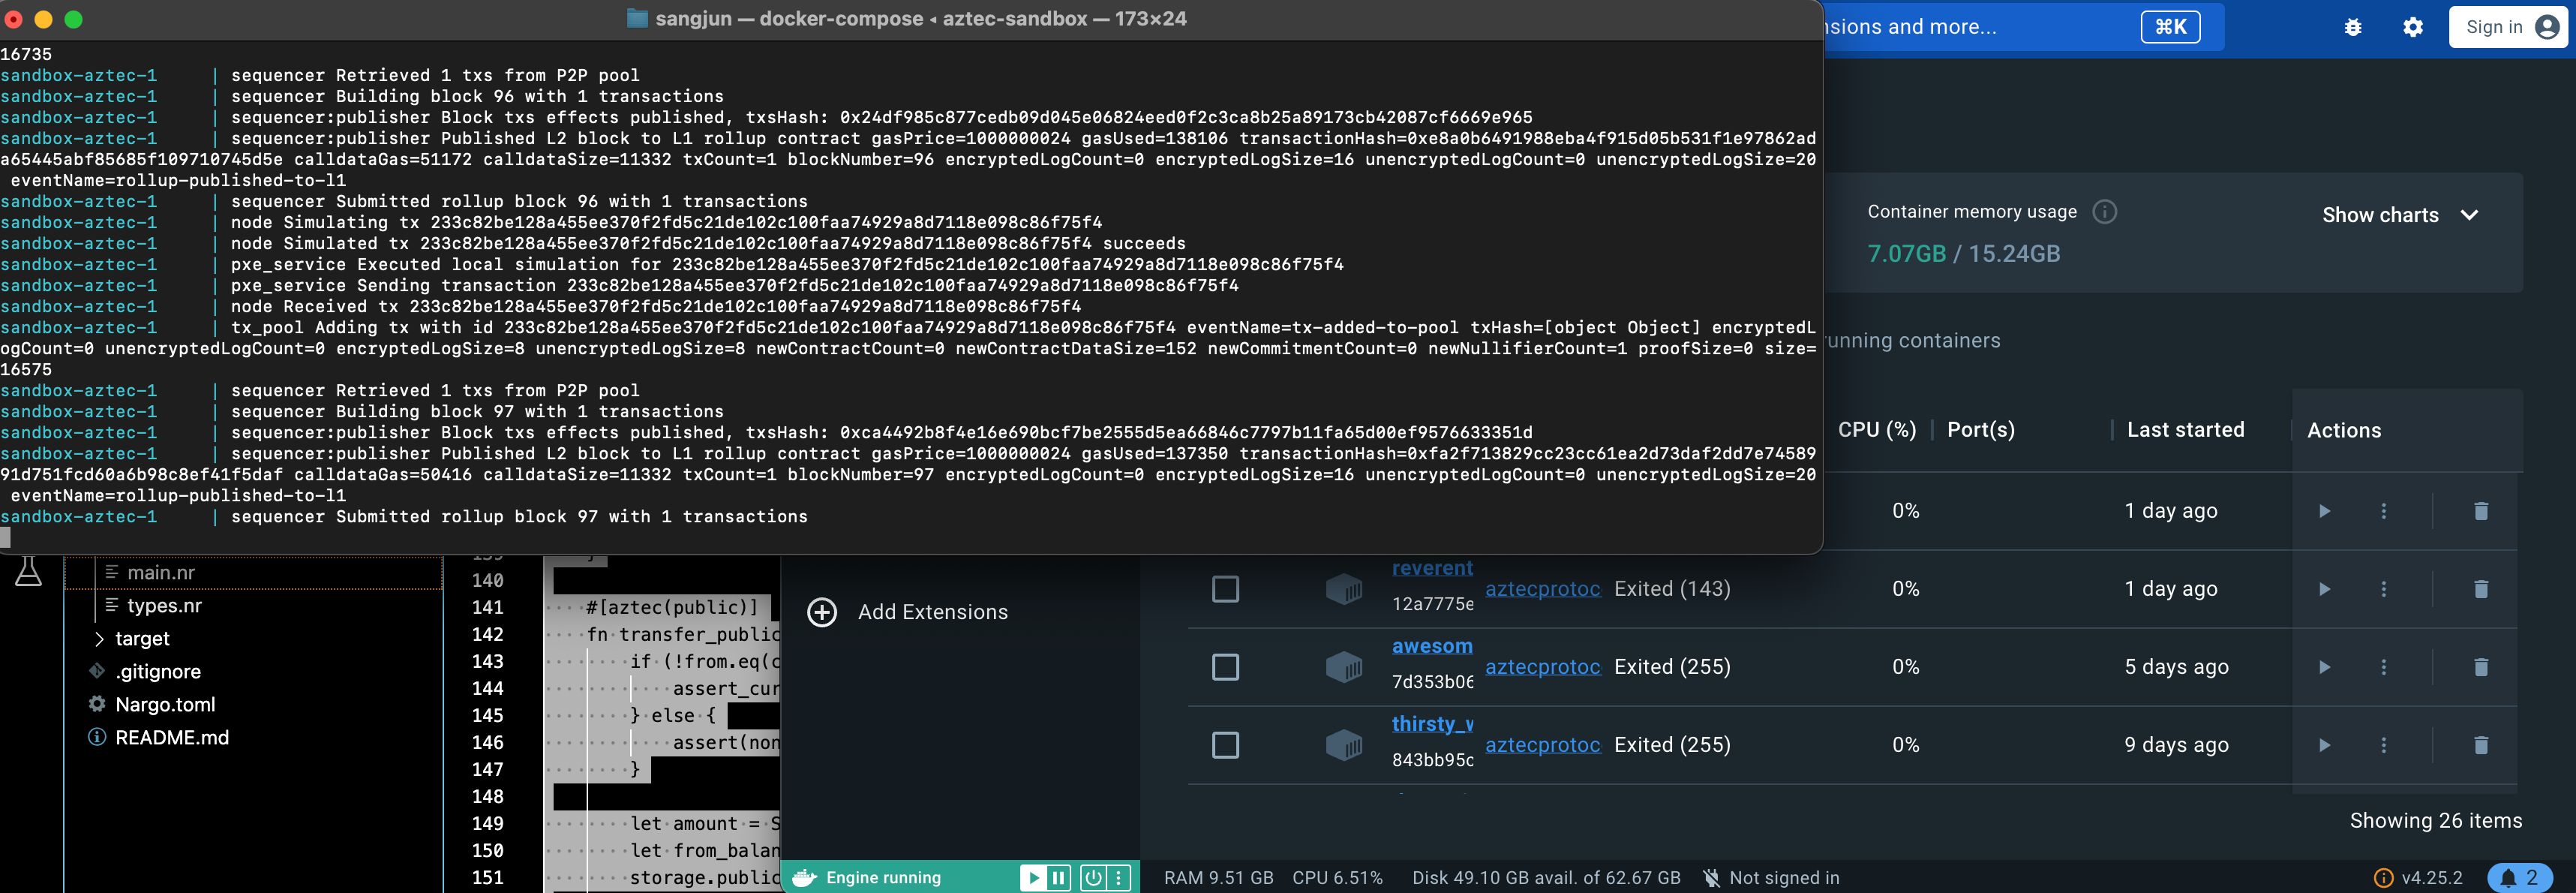The width and height of the screenshot is (2576, 893).
Task: Delete the thirsty_v container
Action: (x=2480, y=745)
